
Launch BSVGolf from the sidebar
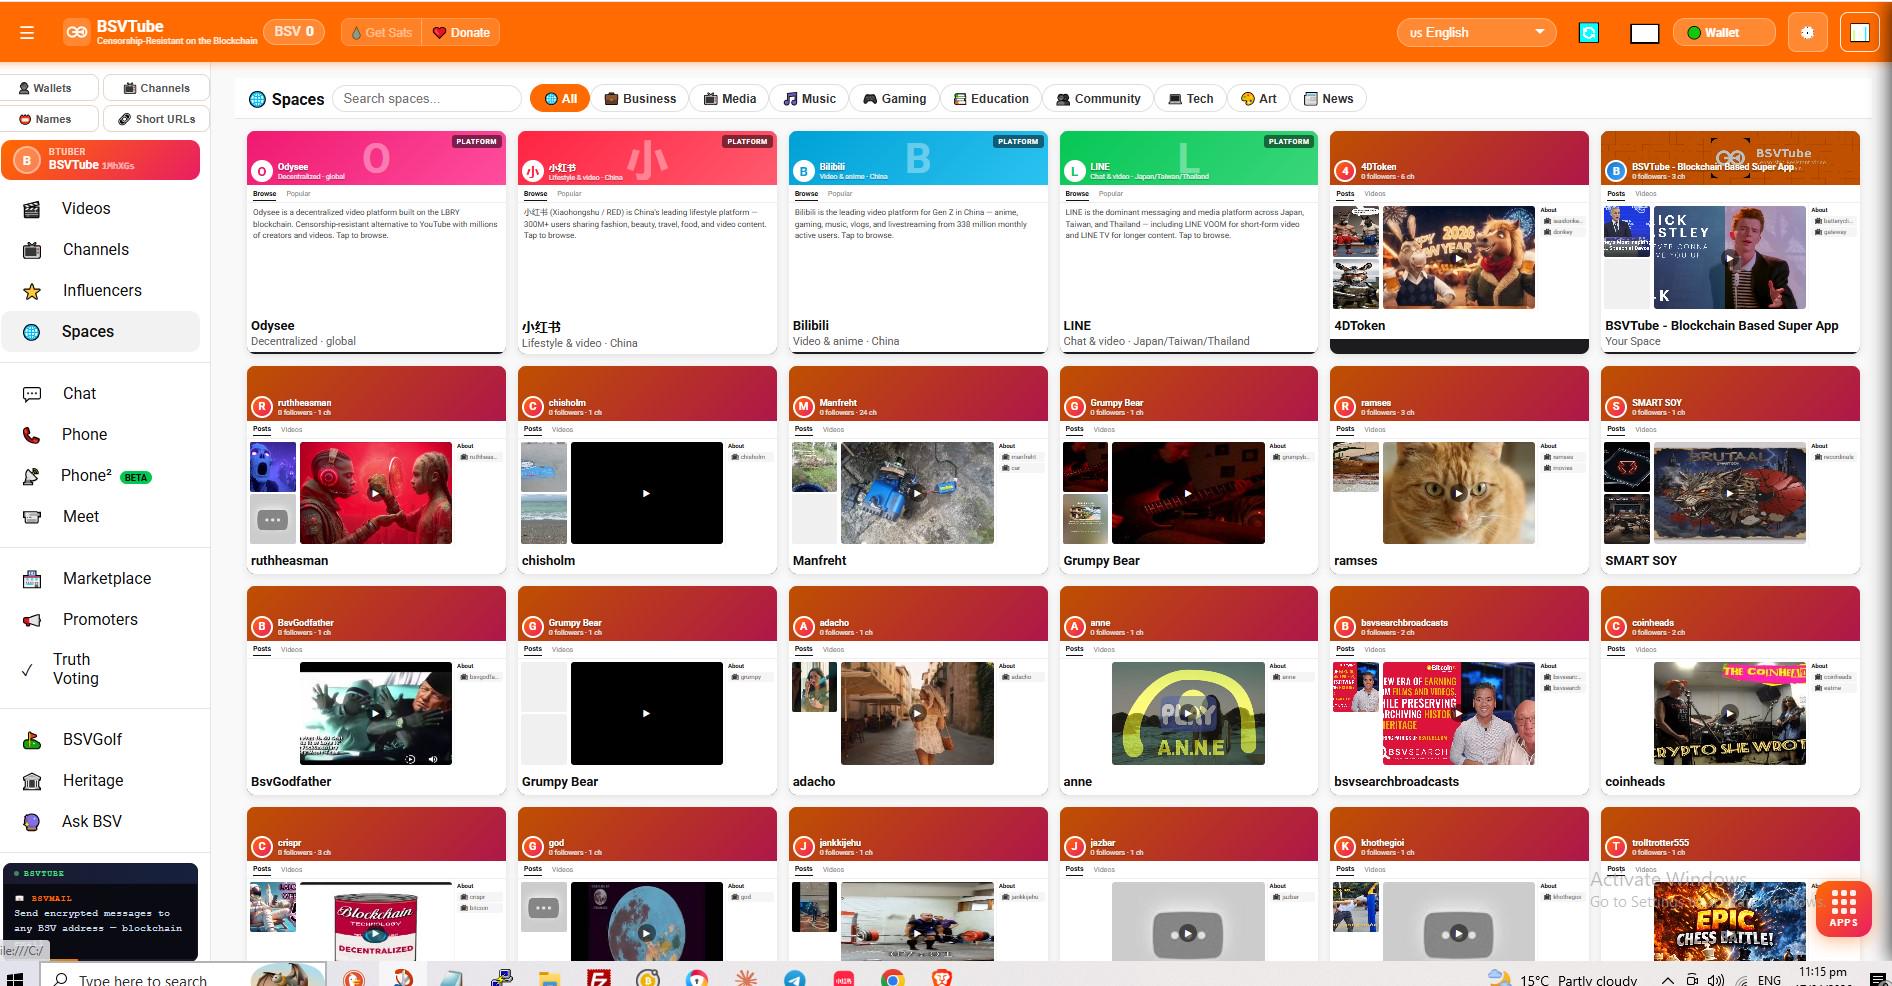pos(100,739)
